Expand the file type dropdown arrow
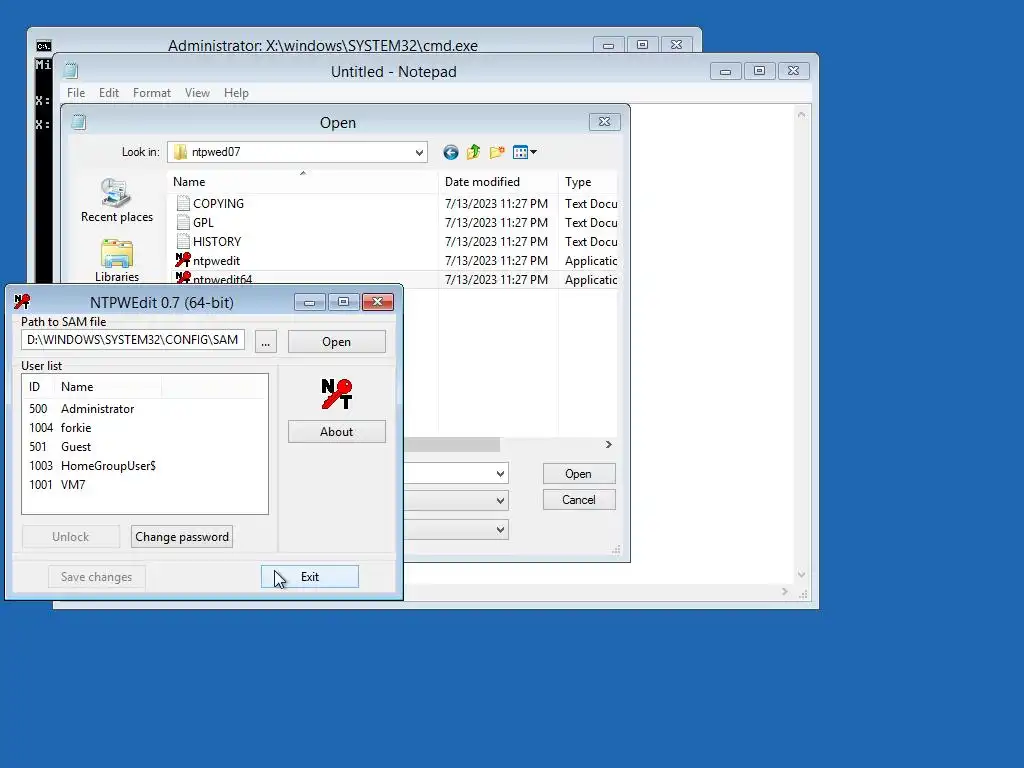This screenshot has width=1024, height=768. 500,501
